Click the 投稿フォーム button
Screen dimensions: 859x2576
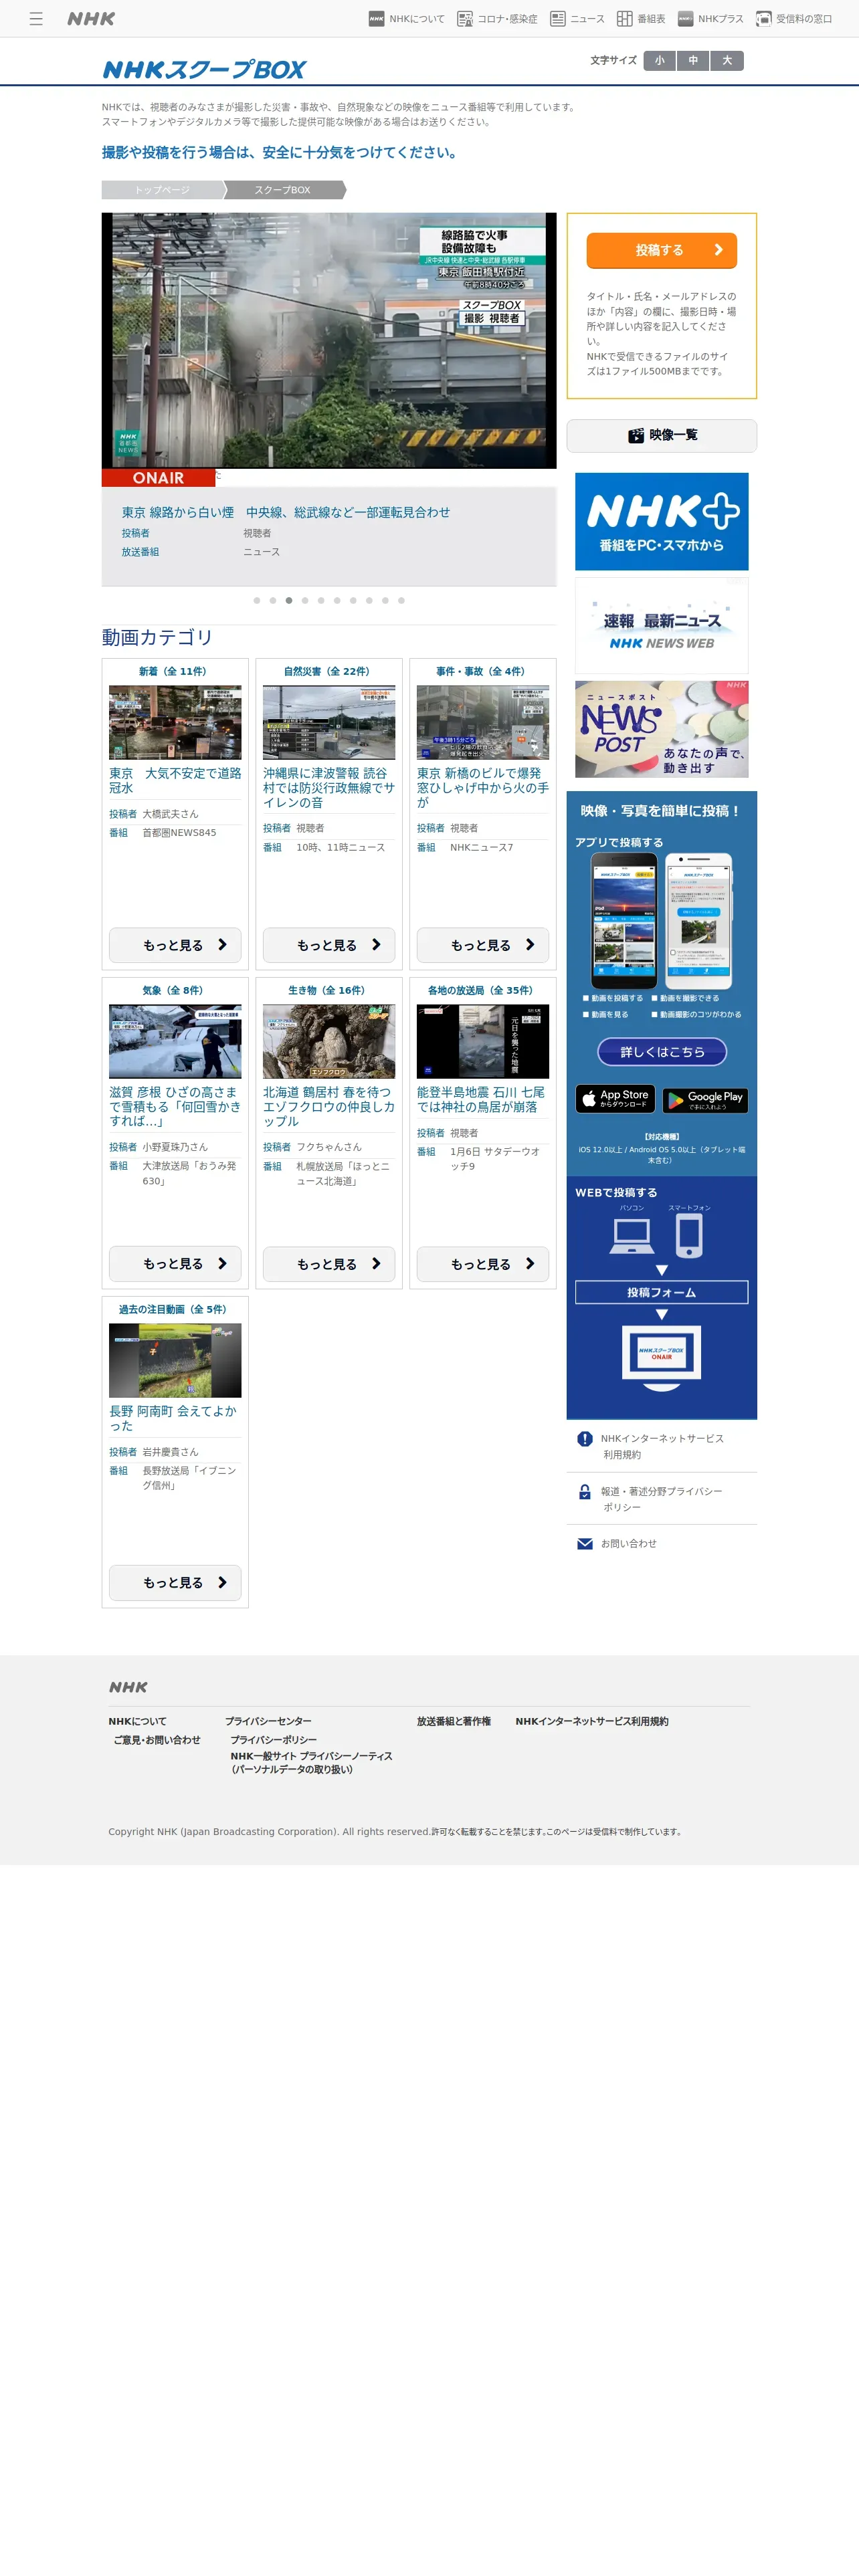(662, 1292)
